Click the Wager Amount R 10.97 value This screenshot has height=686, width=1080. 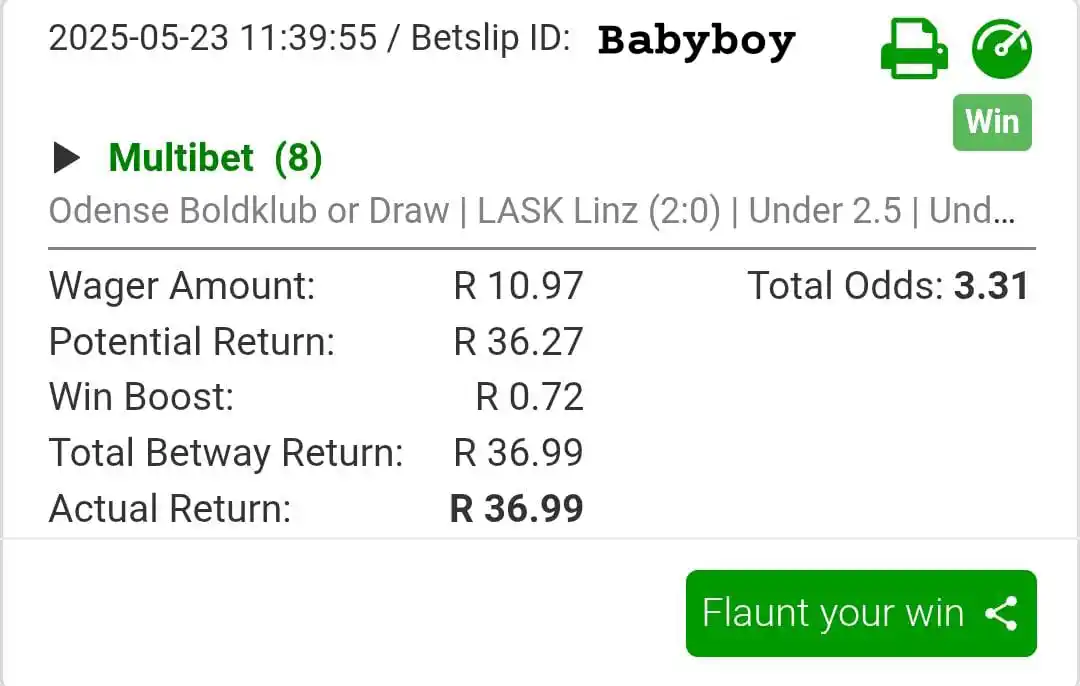click(x=518, y=286)
